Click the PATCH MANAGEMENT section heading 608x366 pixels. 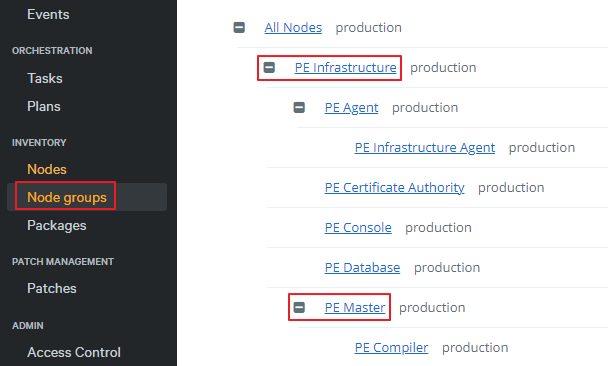click(63, 262)
